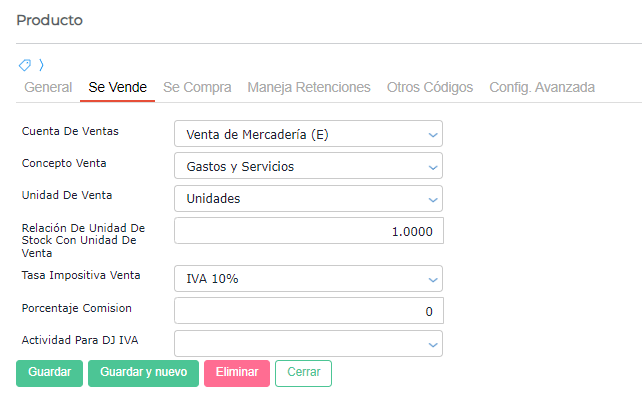Click the Cerrar button
The image size is (642, 415).
303,373
